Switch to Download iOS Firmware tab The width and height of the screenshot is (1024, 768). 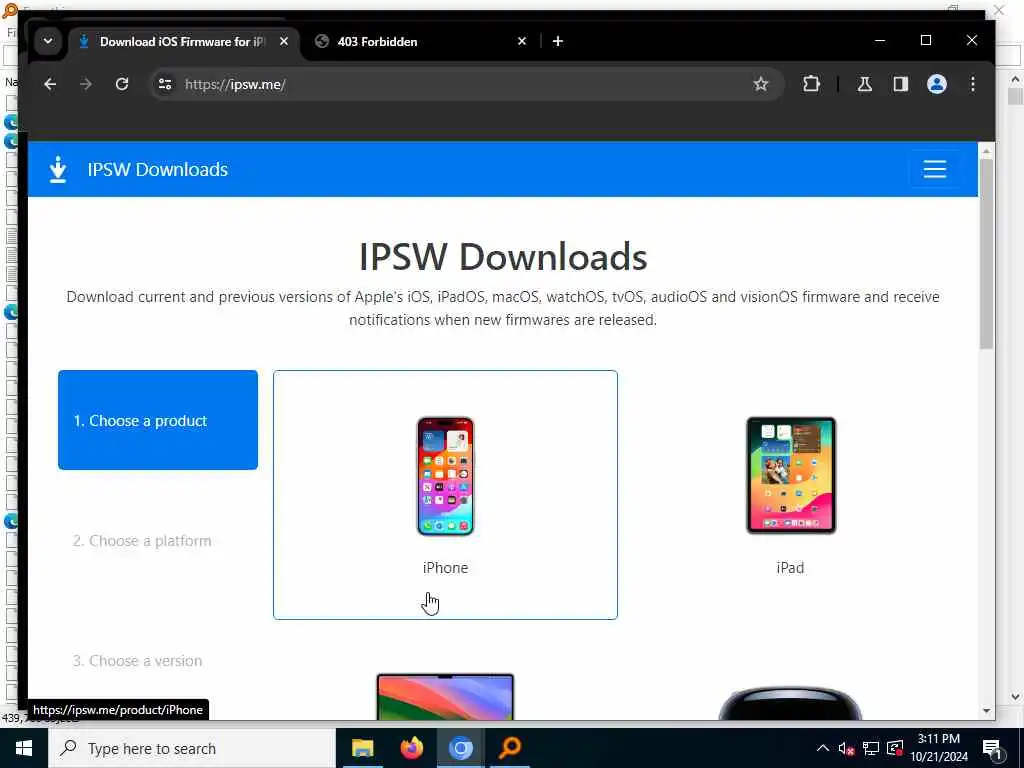pos(183,42)
